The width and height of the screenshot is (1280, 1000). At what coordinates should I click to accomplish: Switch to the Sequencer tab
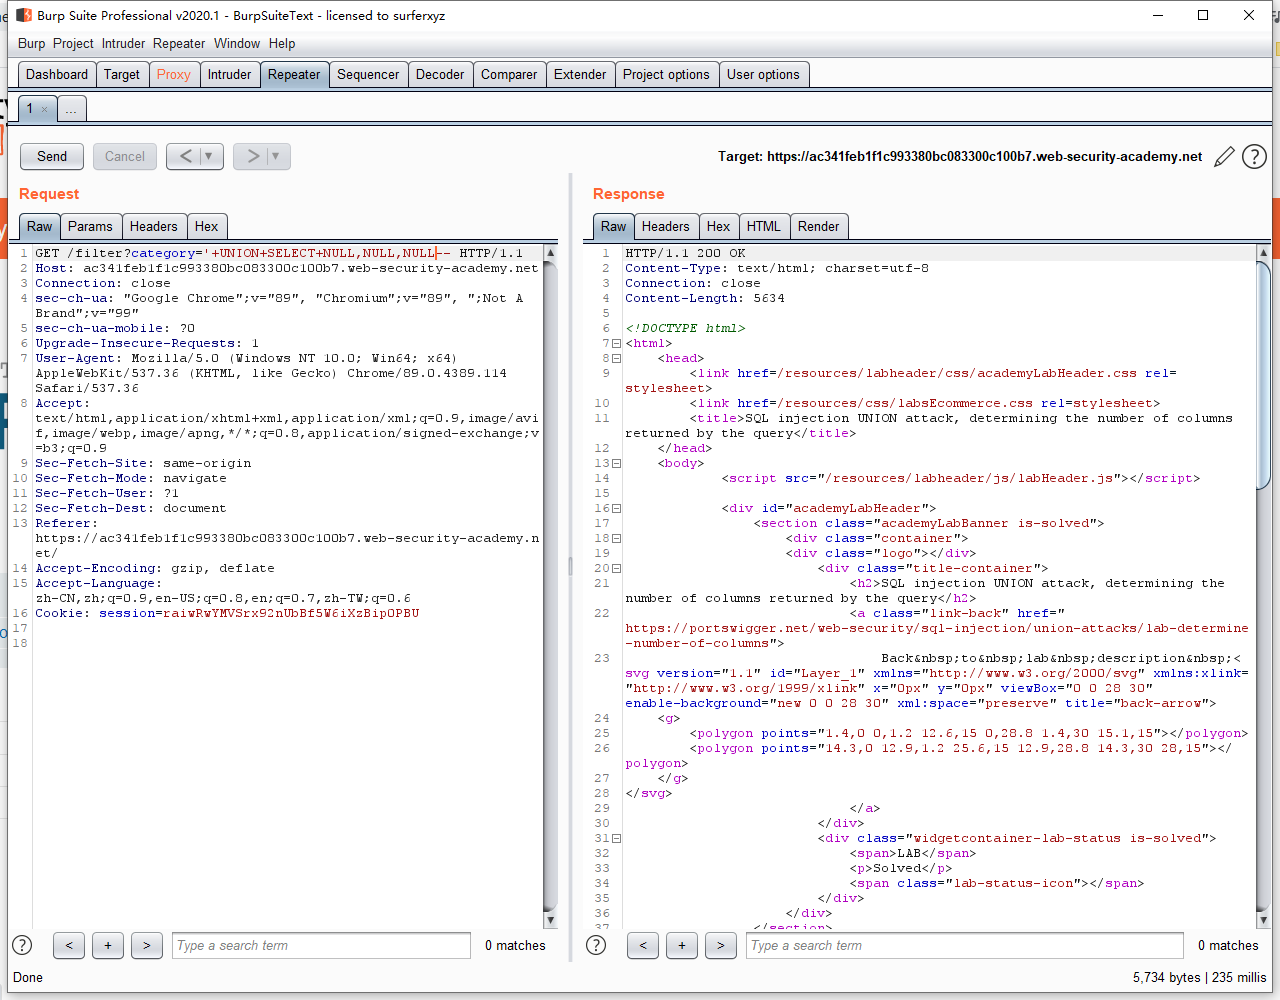368,74
